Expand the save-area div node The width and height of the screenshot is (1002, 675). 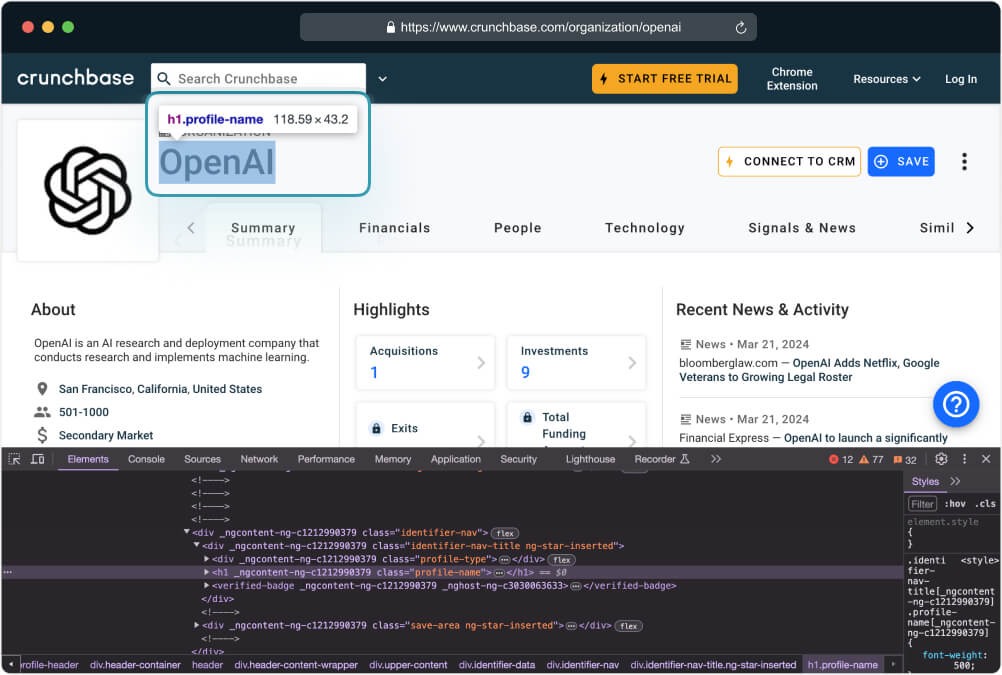197,625
